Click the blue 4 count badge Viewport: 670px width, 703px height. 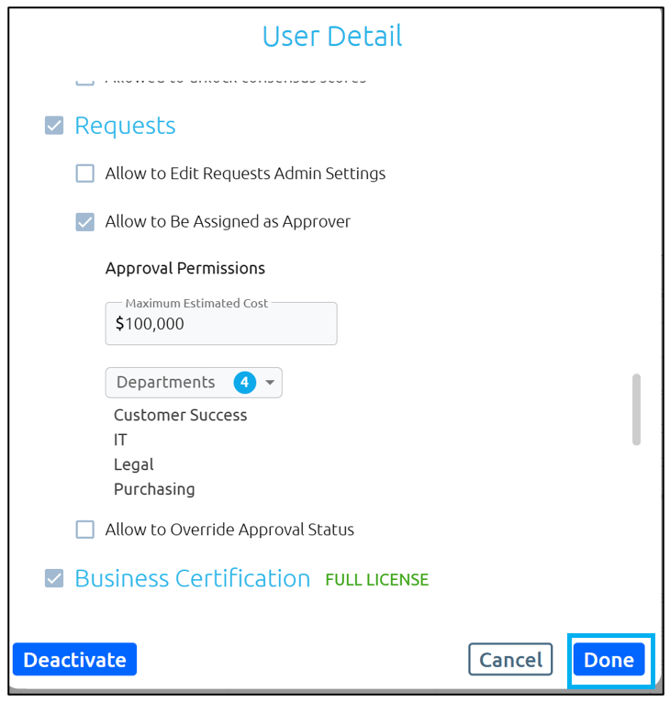(x=244, y=382)
